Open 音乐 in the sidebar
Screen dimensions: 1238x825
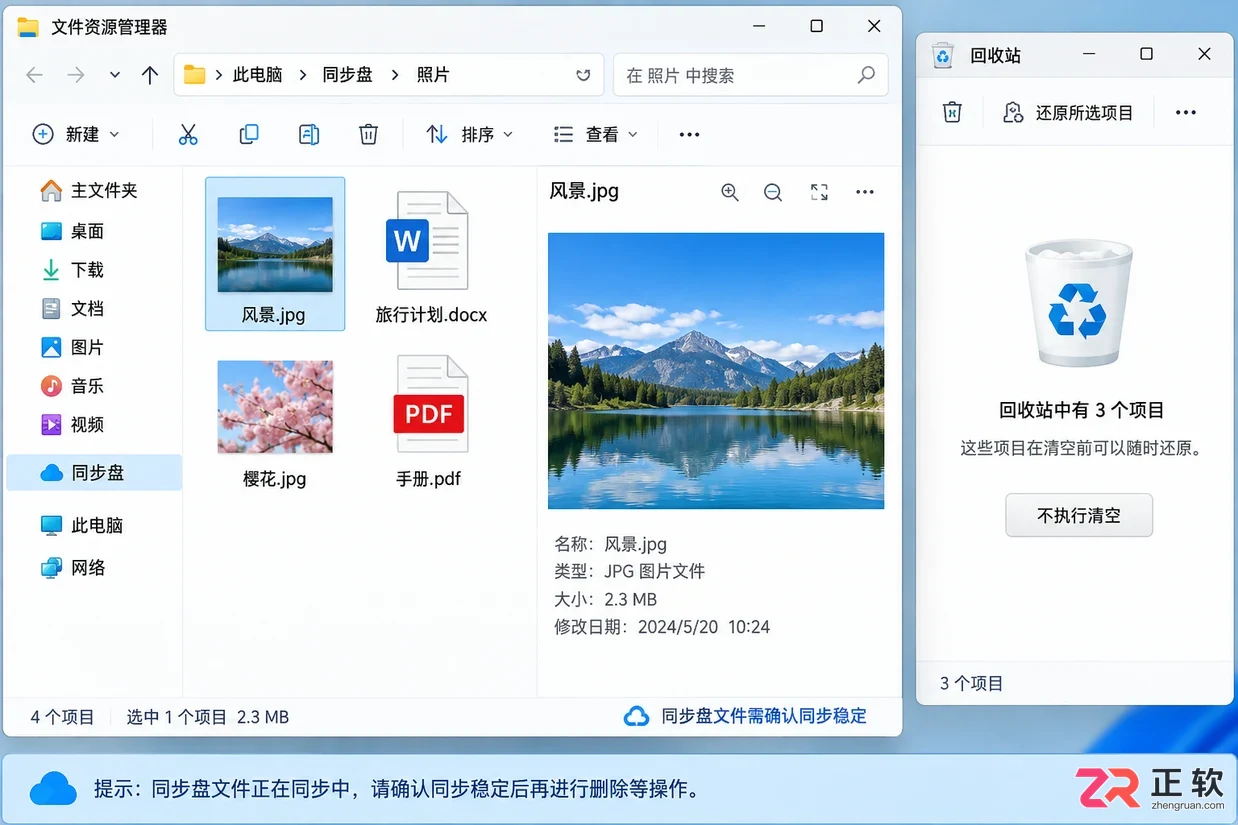point(94,386)
